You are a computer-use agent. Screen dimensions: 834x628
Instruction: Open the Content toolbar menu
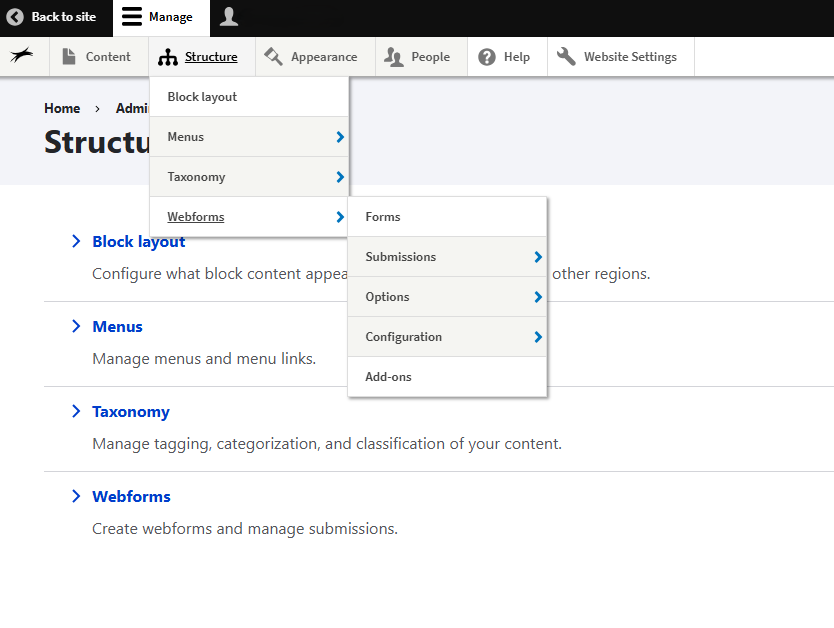coord(99,56)
